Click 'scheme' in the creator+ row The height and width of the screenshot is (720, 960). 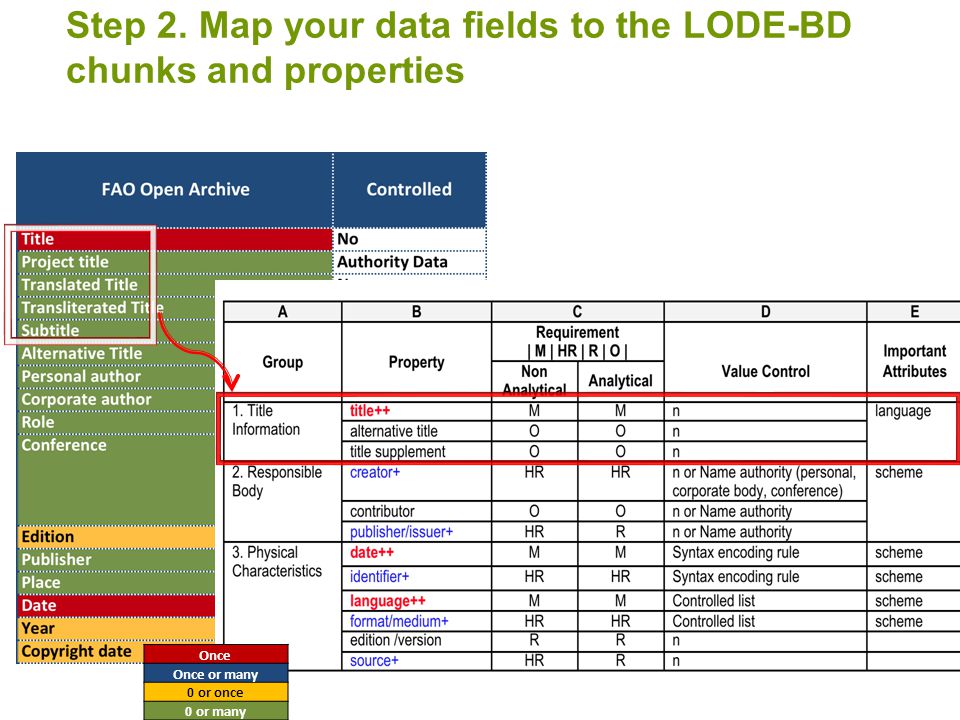[898, 473]
